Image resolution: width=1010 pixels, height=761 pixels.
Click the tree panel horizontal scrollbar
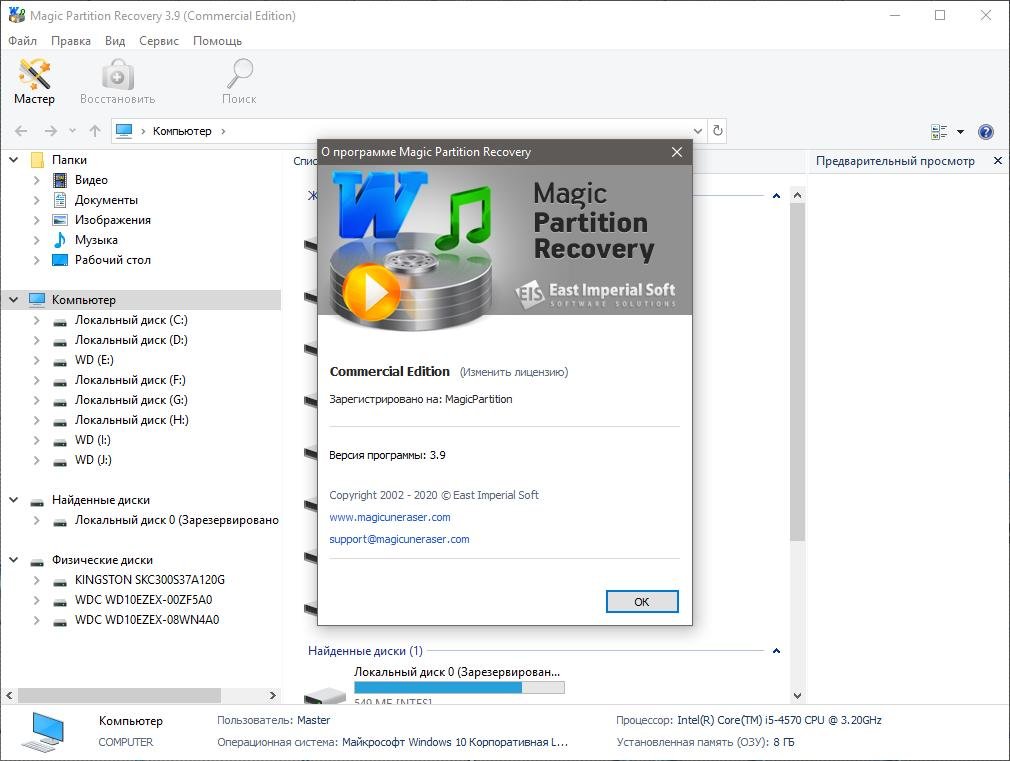(x=120, y=695)
